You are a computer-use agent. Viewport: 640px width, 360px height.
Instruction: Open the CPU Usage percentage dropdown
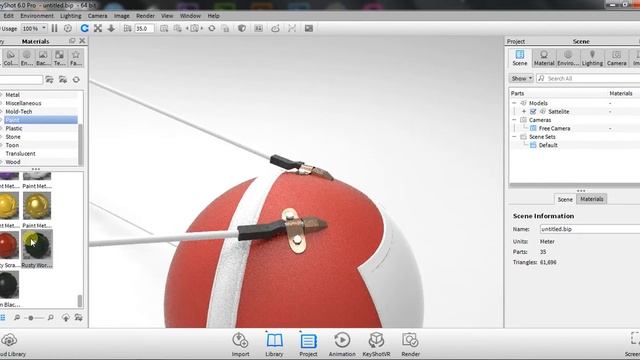point(34,29)
